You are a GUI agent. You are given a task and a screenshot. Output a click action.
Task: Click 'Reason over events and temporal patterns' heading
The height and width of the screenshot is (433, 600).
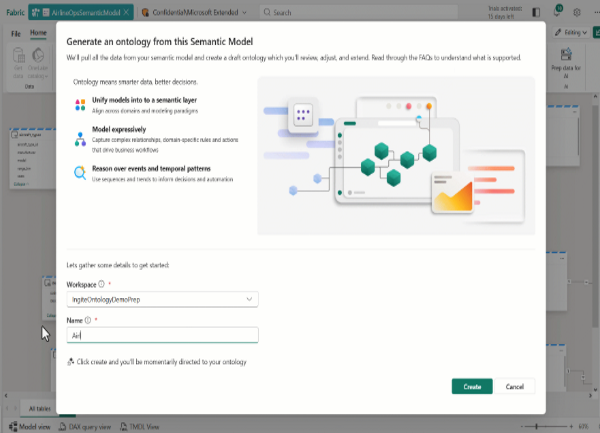[151, 168]
